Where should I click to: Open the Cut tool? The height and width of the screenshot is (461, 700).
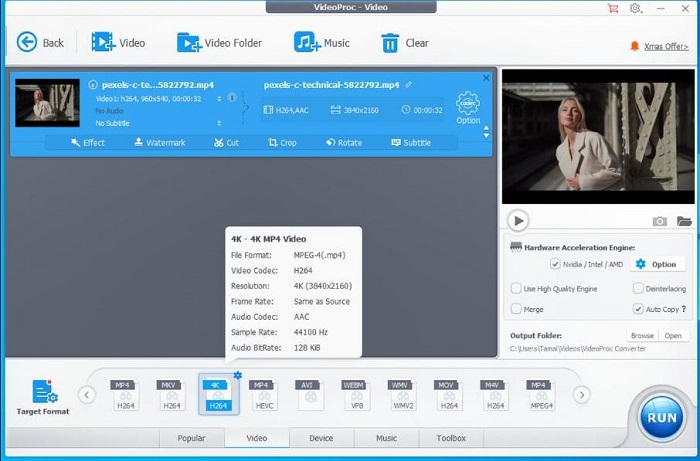225,143
